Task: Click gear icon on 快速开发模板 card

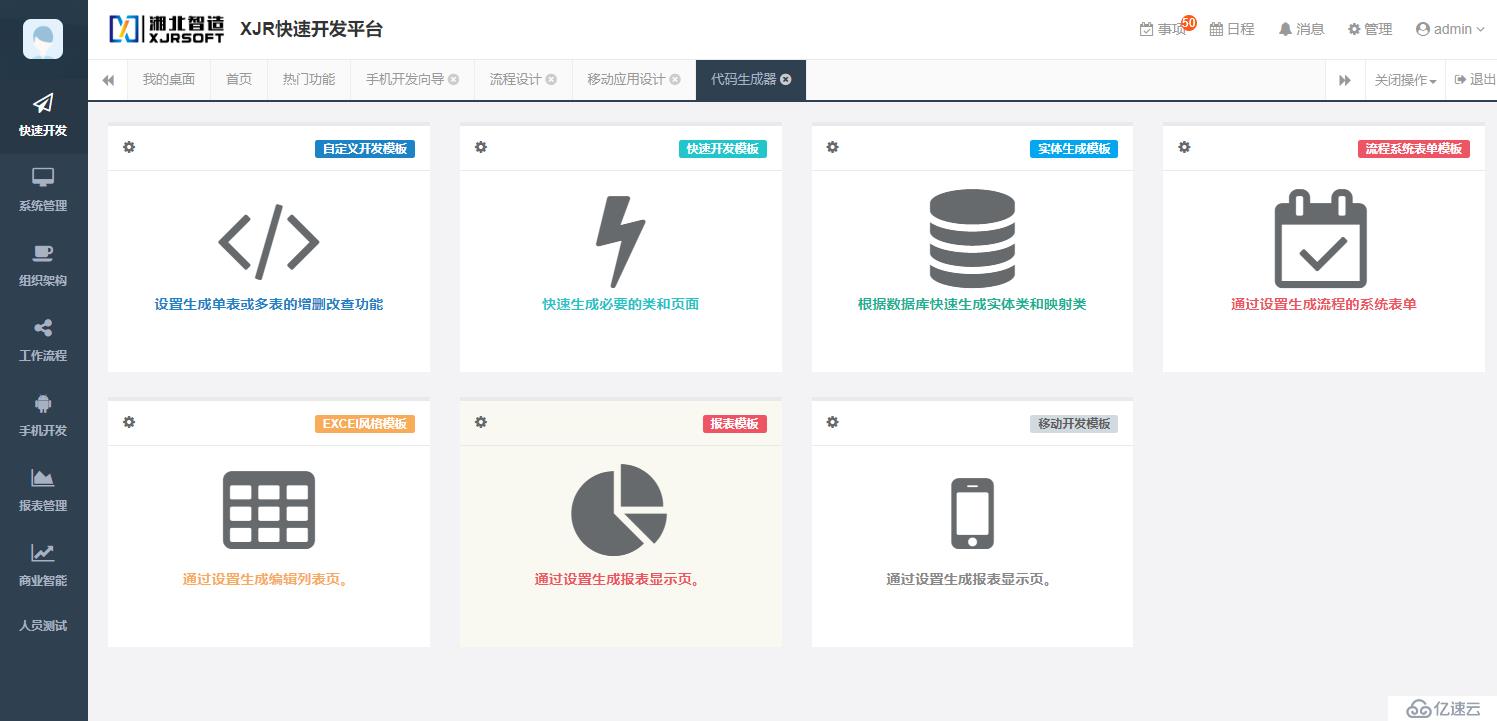Action: (481, 147)
